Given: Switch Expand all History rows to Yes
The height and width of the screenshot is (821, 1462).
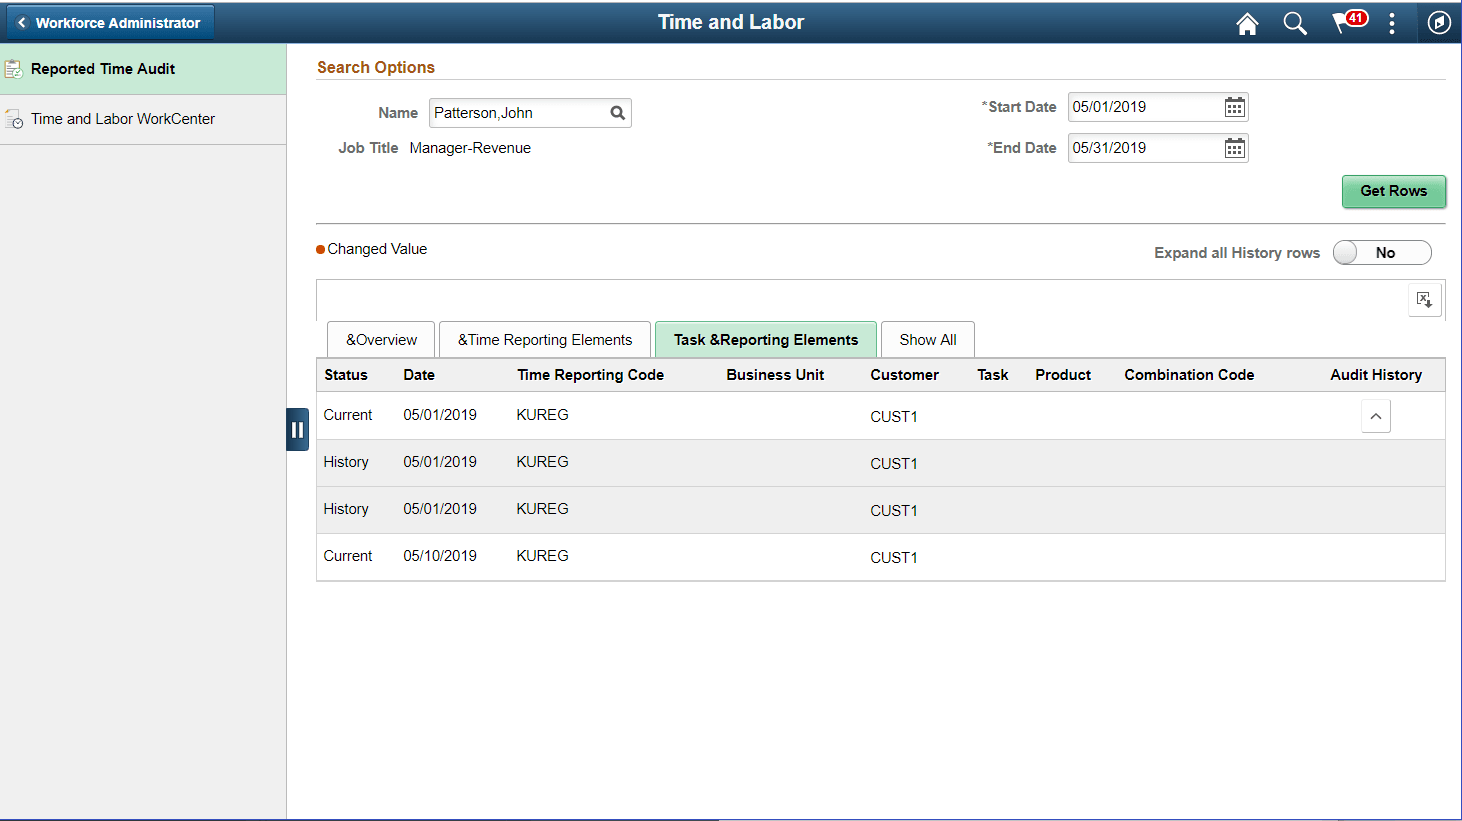Looking at the screenshot, I should coord(1382,252).
